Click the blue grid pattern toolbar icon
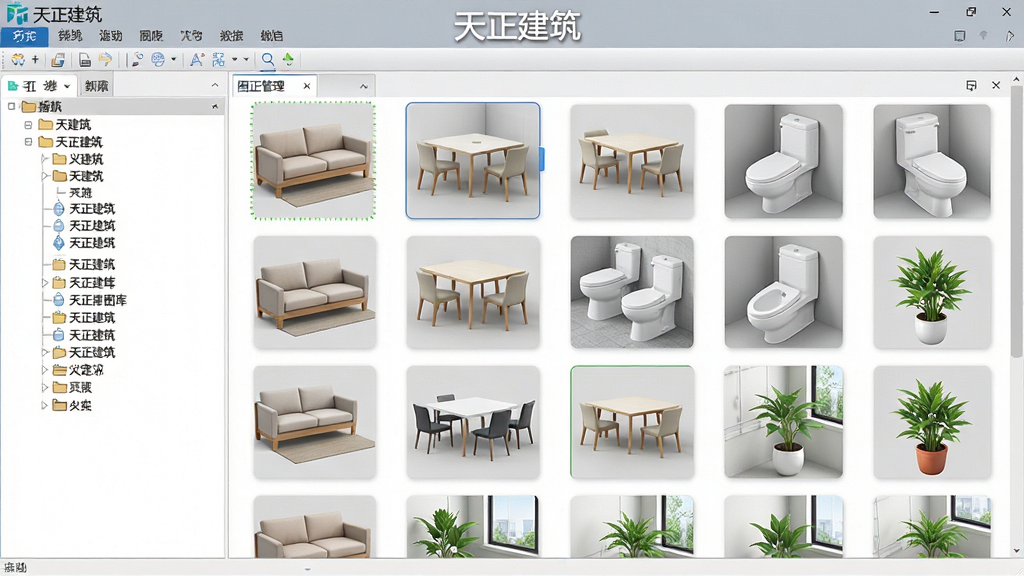This screenshot has height=576, width=1024. tap(218, 60)
